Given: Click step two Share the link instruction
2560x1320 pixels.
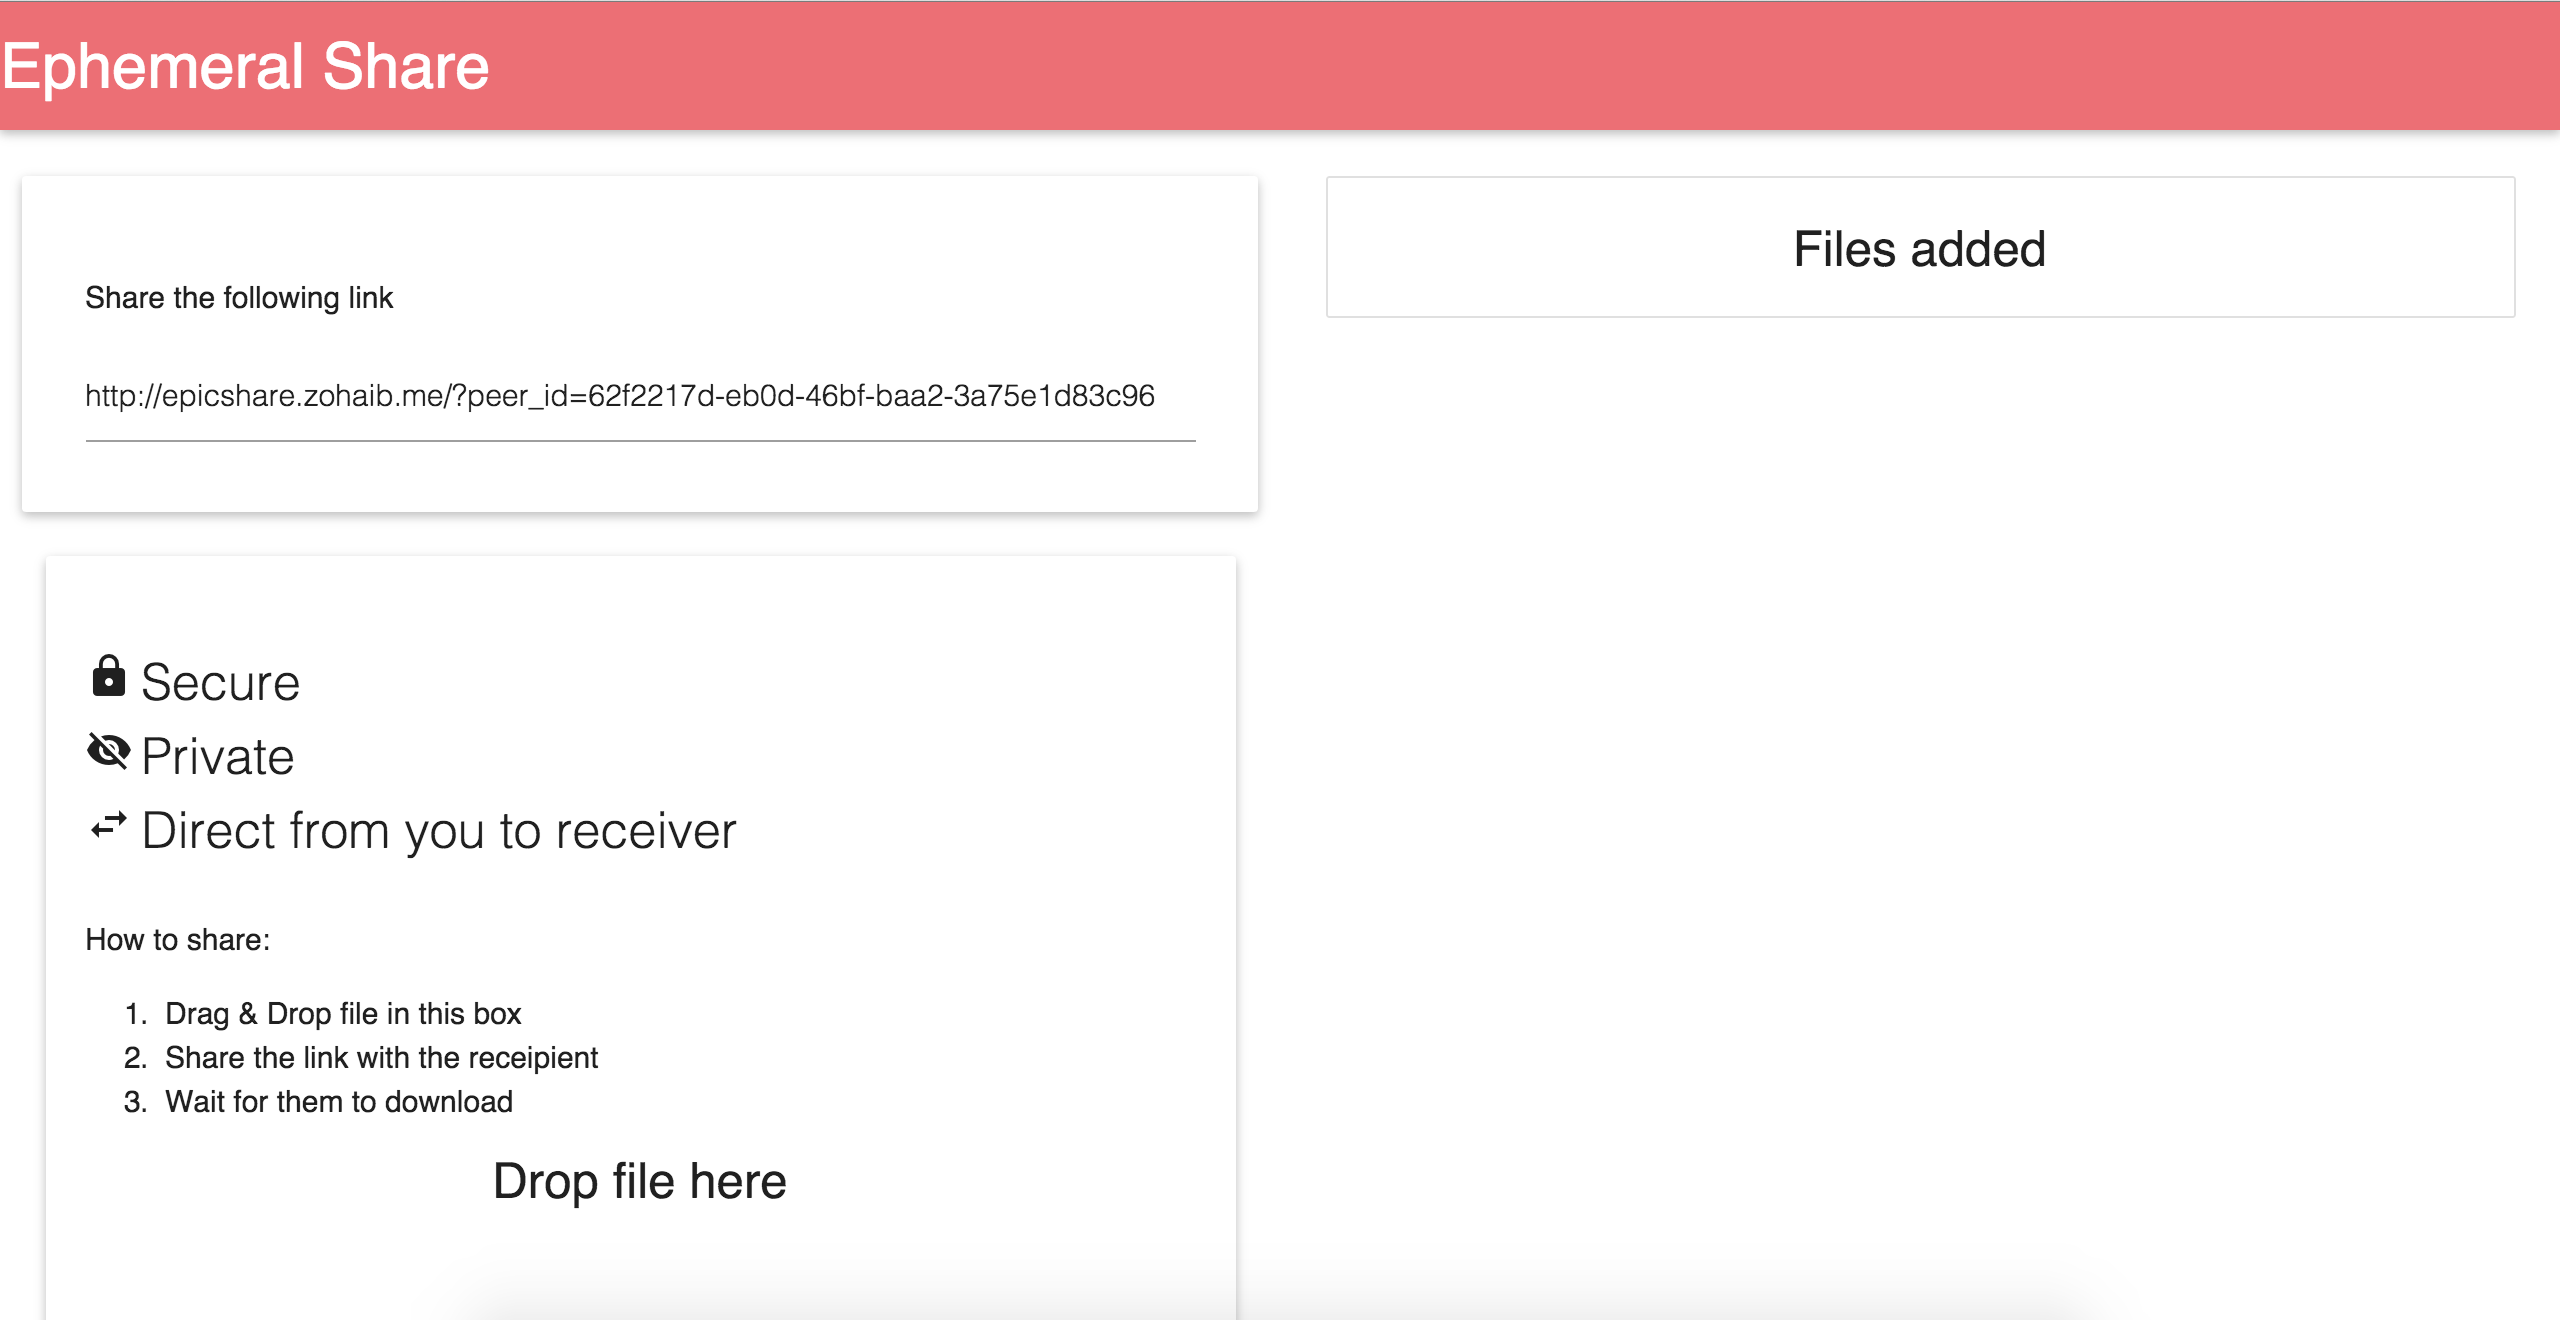Looking at the screenshot, I should pos(381,1058).
